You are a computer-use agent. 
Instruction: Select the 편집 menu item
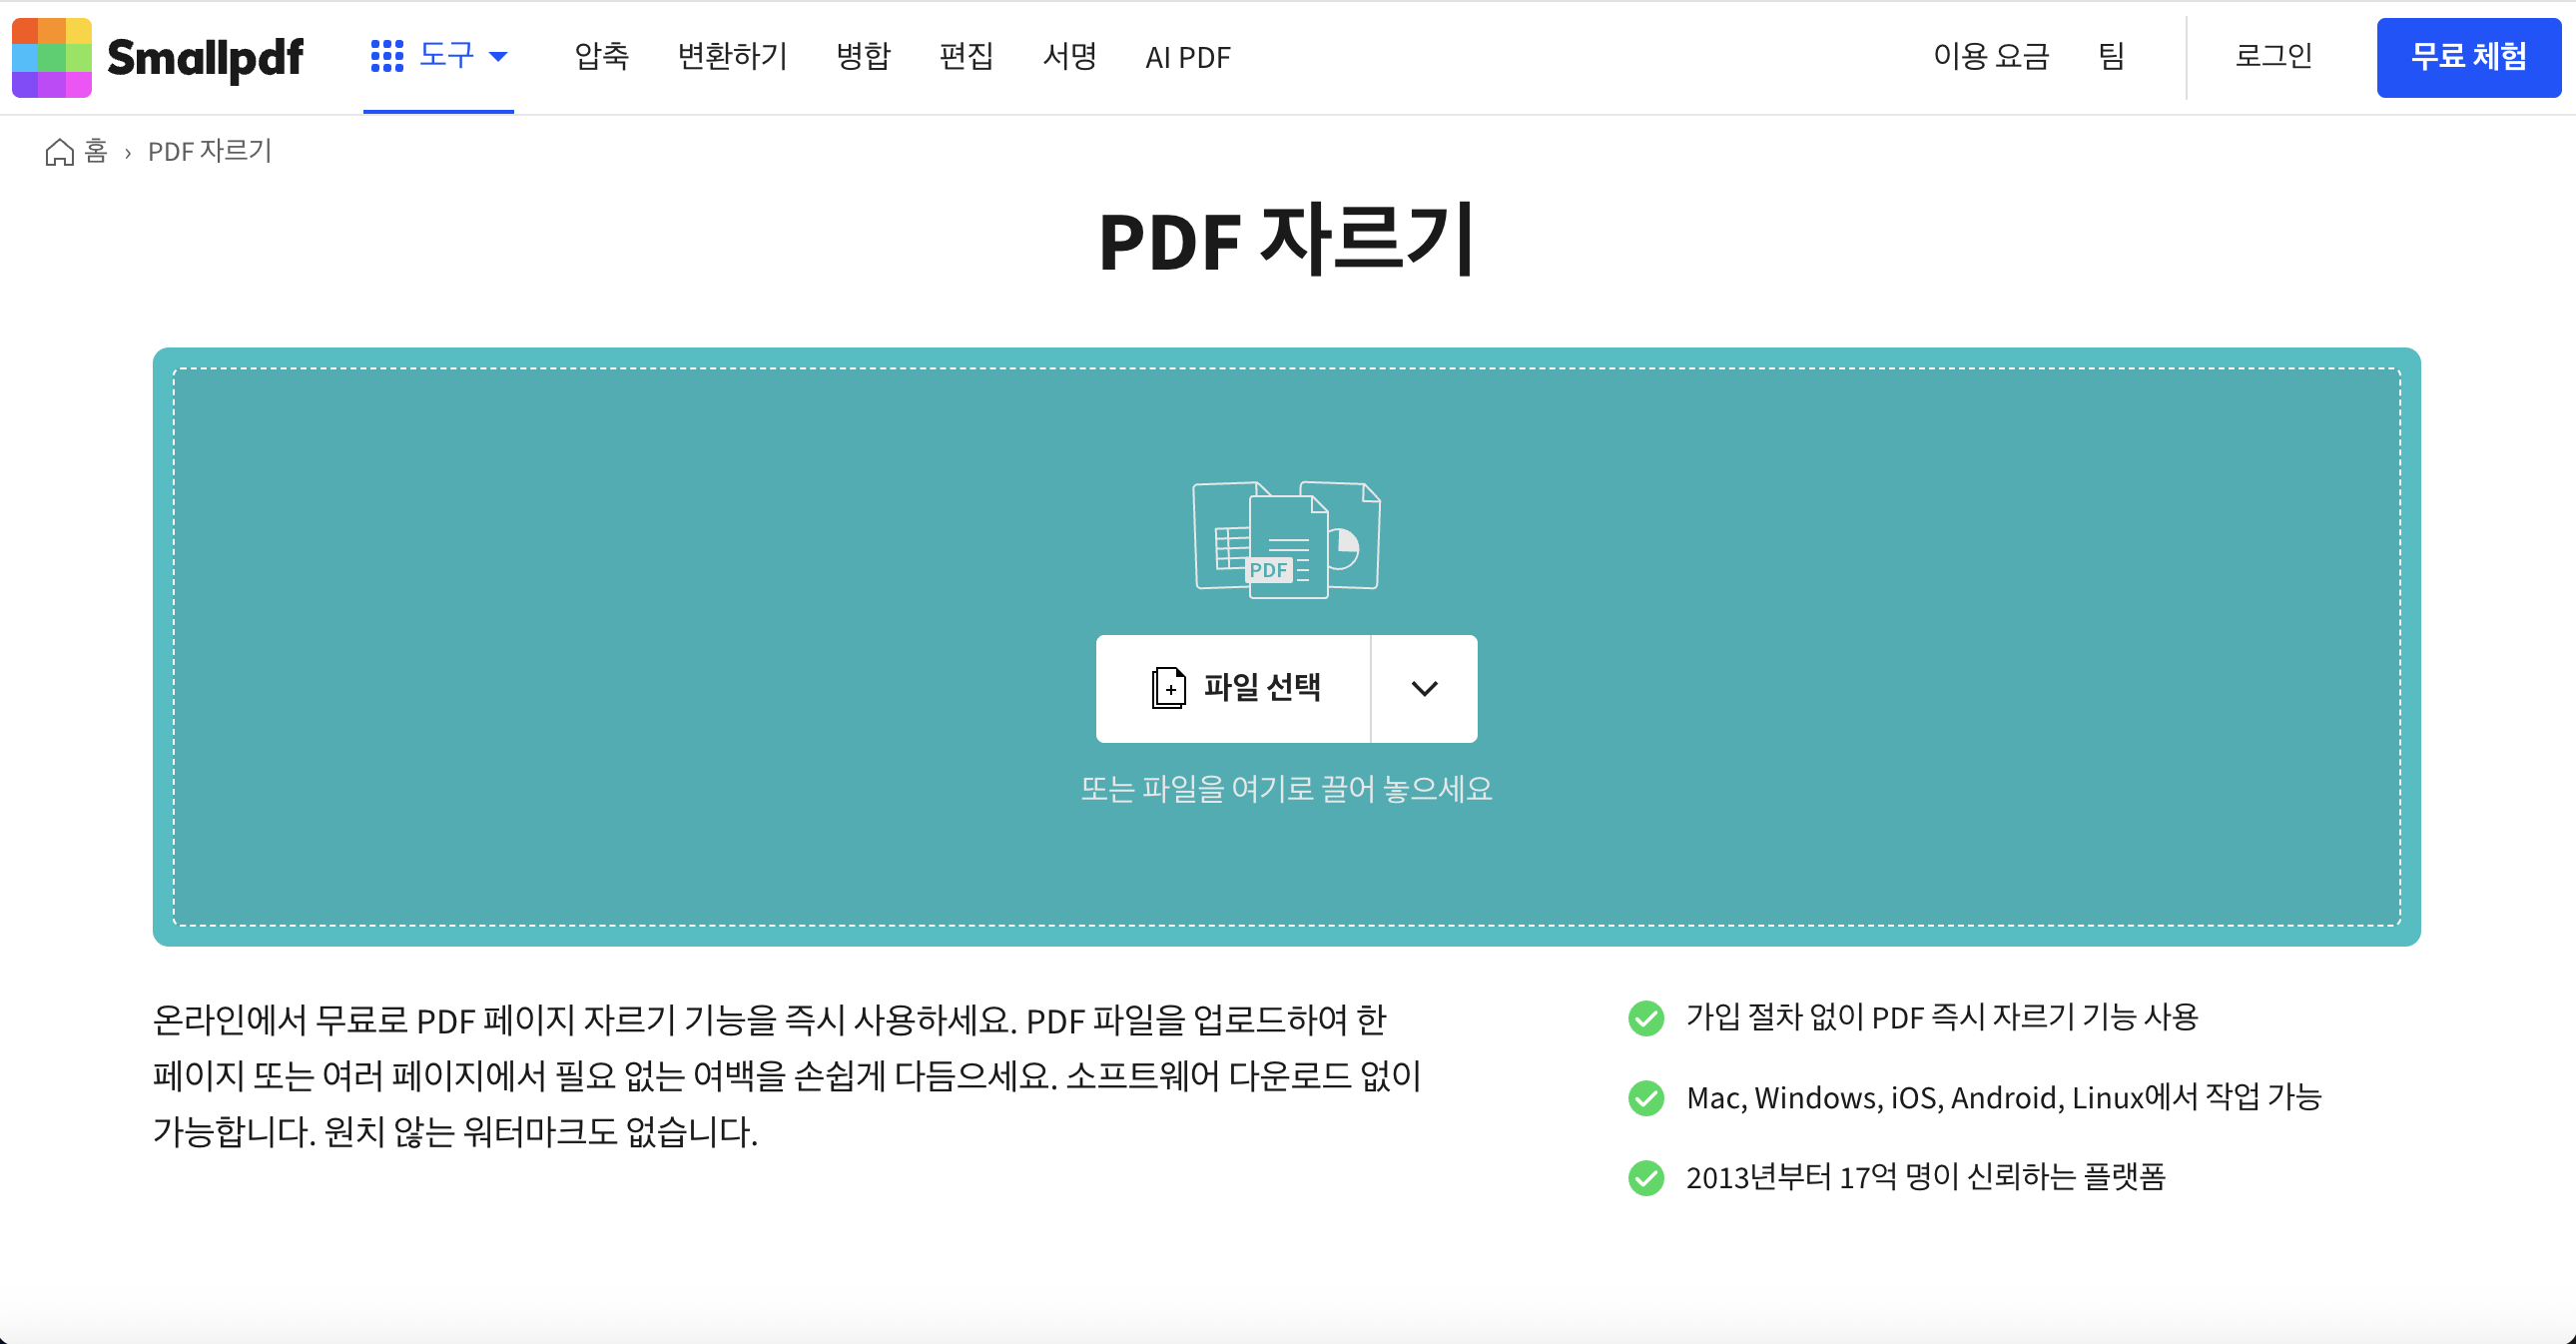coord(966,57)
